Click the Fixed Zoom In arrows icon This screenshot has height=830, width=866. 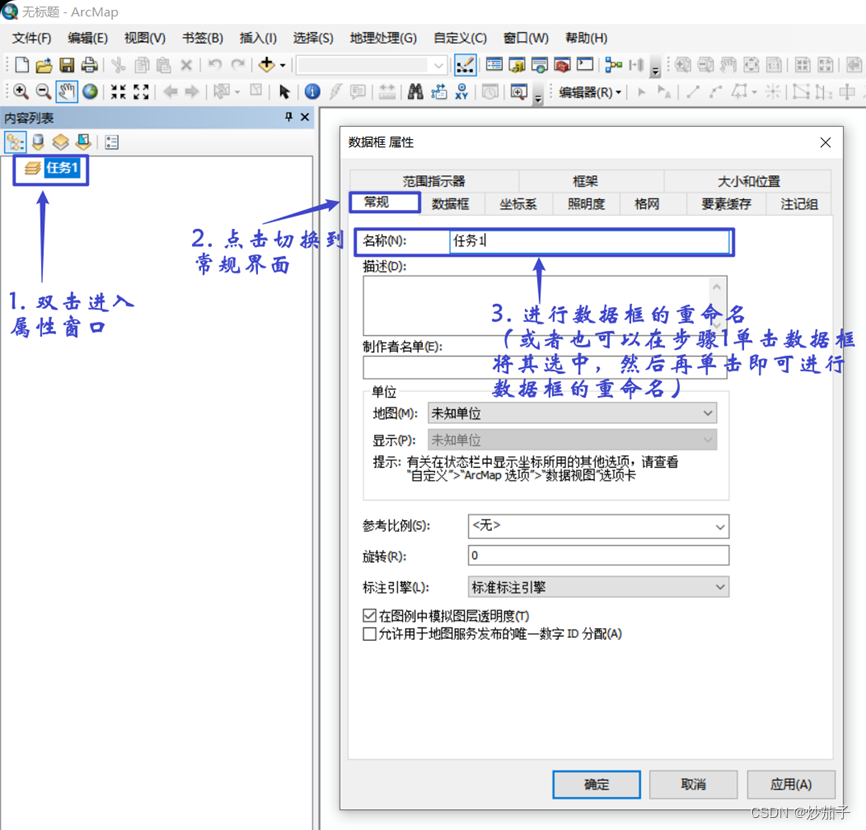(118, 92)
